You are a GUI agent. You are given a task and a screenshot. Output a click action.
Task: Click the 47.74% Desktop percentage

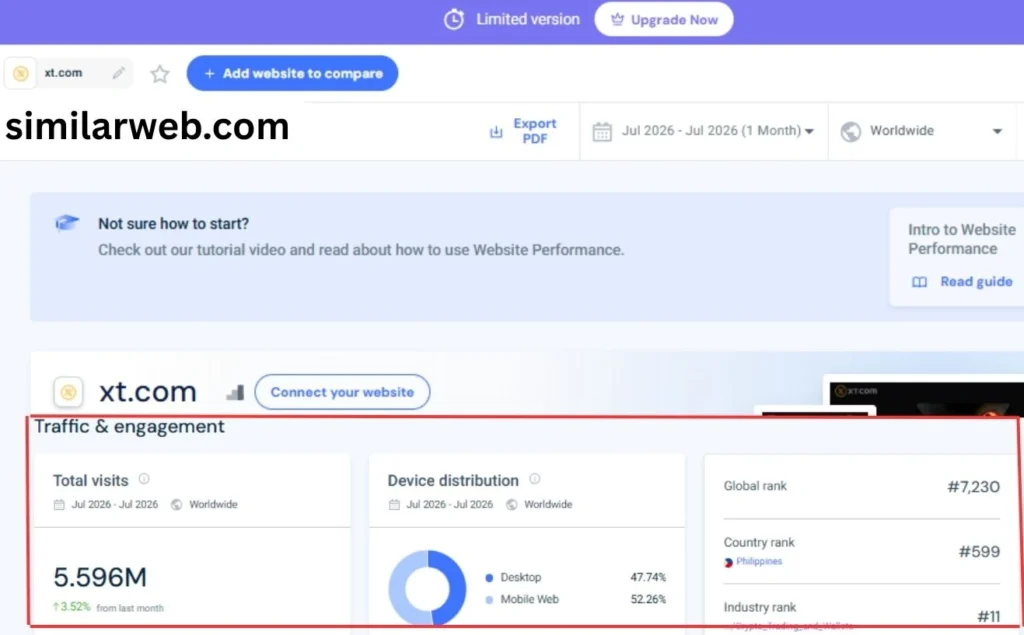[x=648, y=578]
